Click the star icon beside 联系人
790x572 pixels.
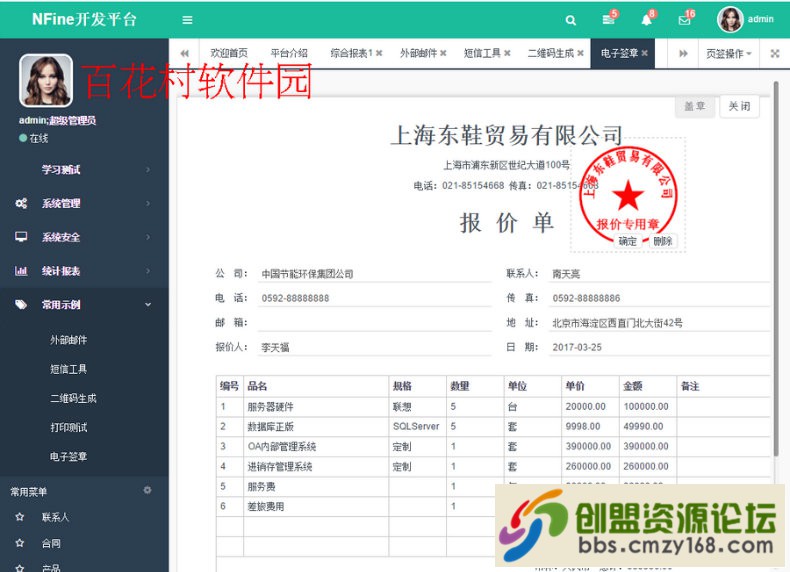pyautogui.click(x=20, y=517)
